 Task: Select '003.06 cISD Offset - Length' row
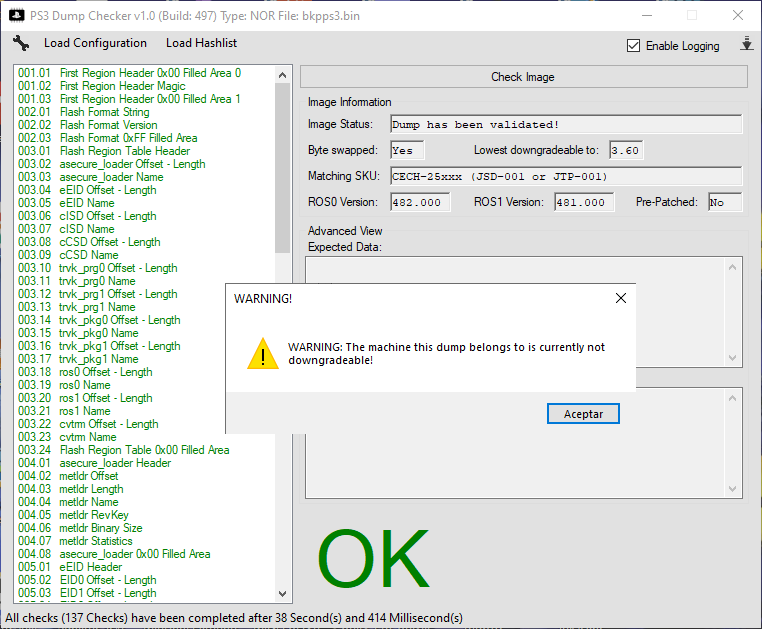87,216
